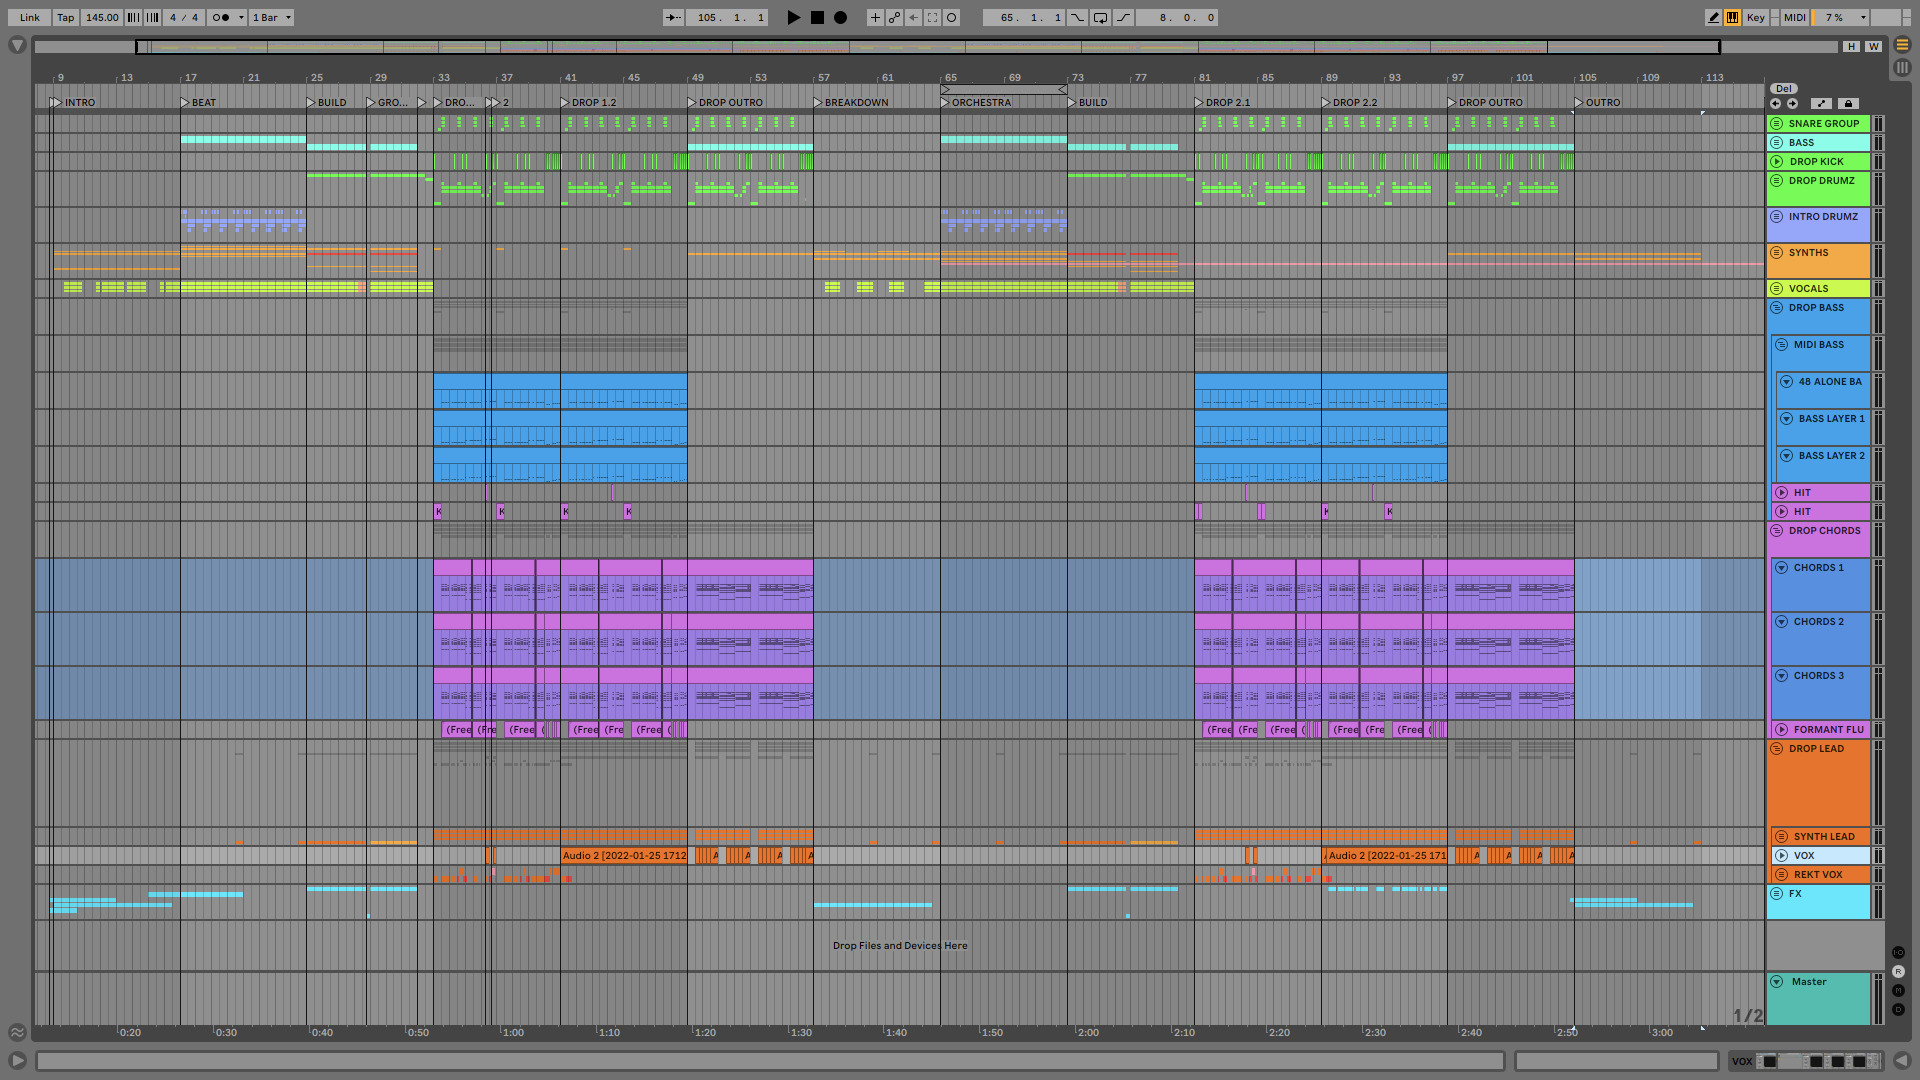This screenshot has width=1920, height=1080.
Task: Enable the Loop switch in transport
Action: [1100, 17]
